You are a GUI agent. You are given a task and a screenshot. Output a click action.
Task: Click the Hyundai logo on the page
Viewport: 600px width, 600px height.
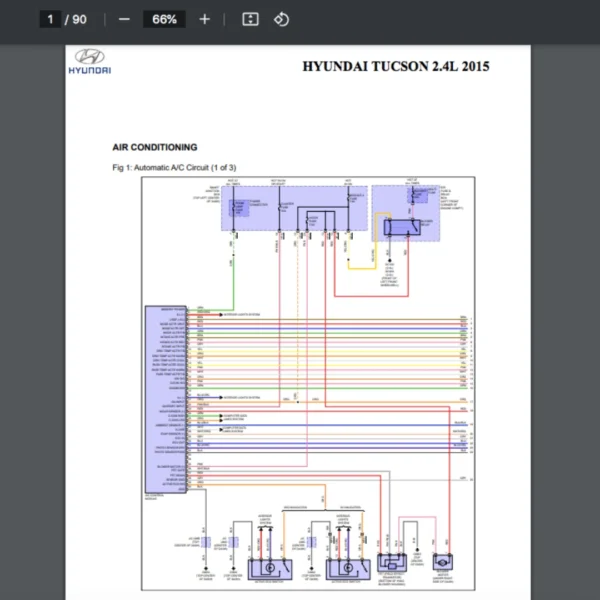(x=89, y=62)
